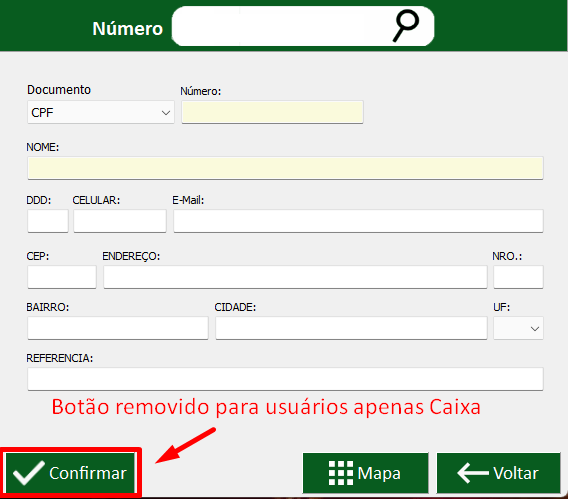Click the E-Mail text field
This screenshot has width=568, height=499.
[358, 221]
